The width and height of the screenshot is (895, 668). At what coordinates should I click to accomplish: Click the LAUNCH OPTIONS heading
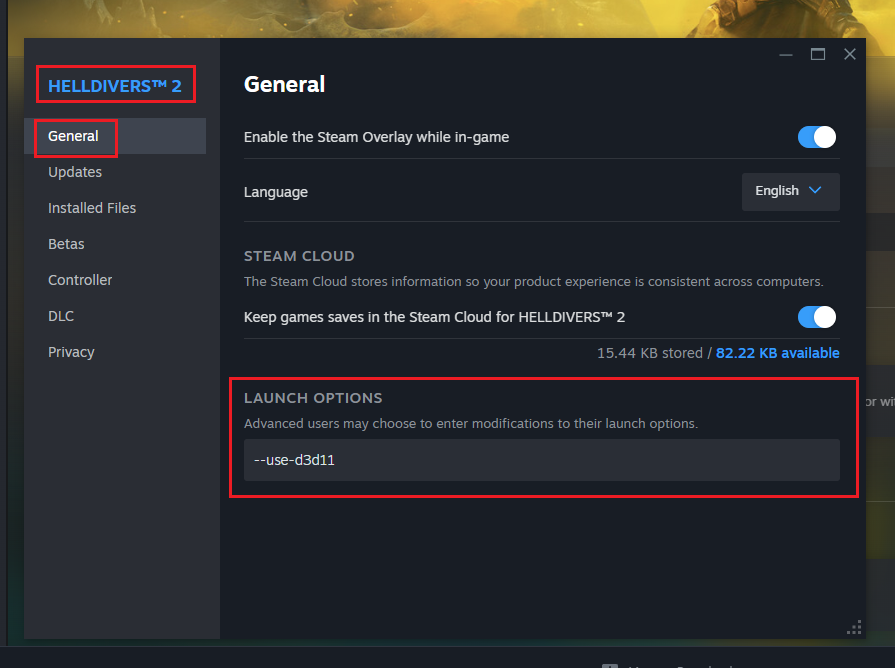coord(313,398)
